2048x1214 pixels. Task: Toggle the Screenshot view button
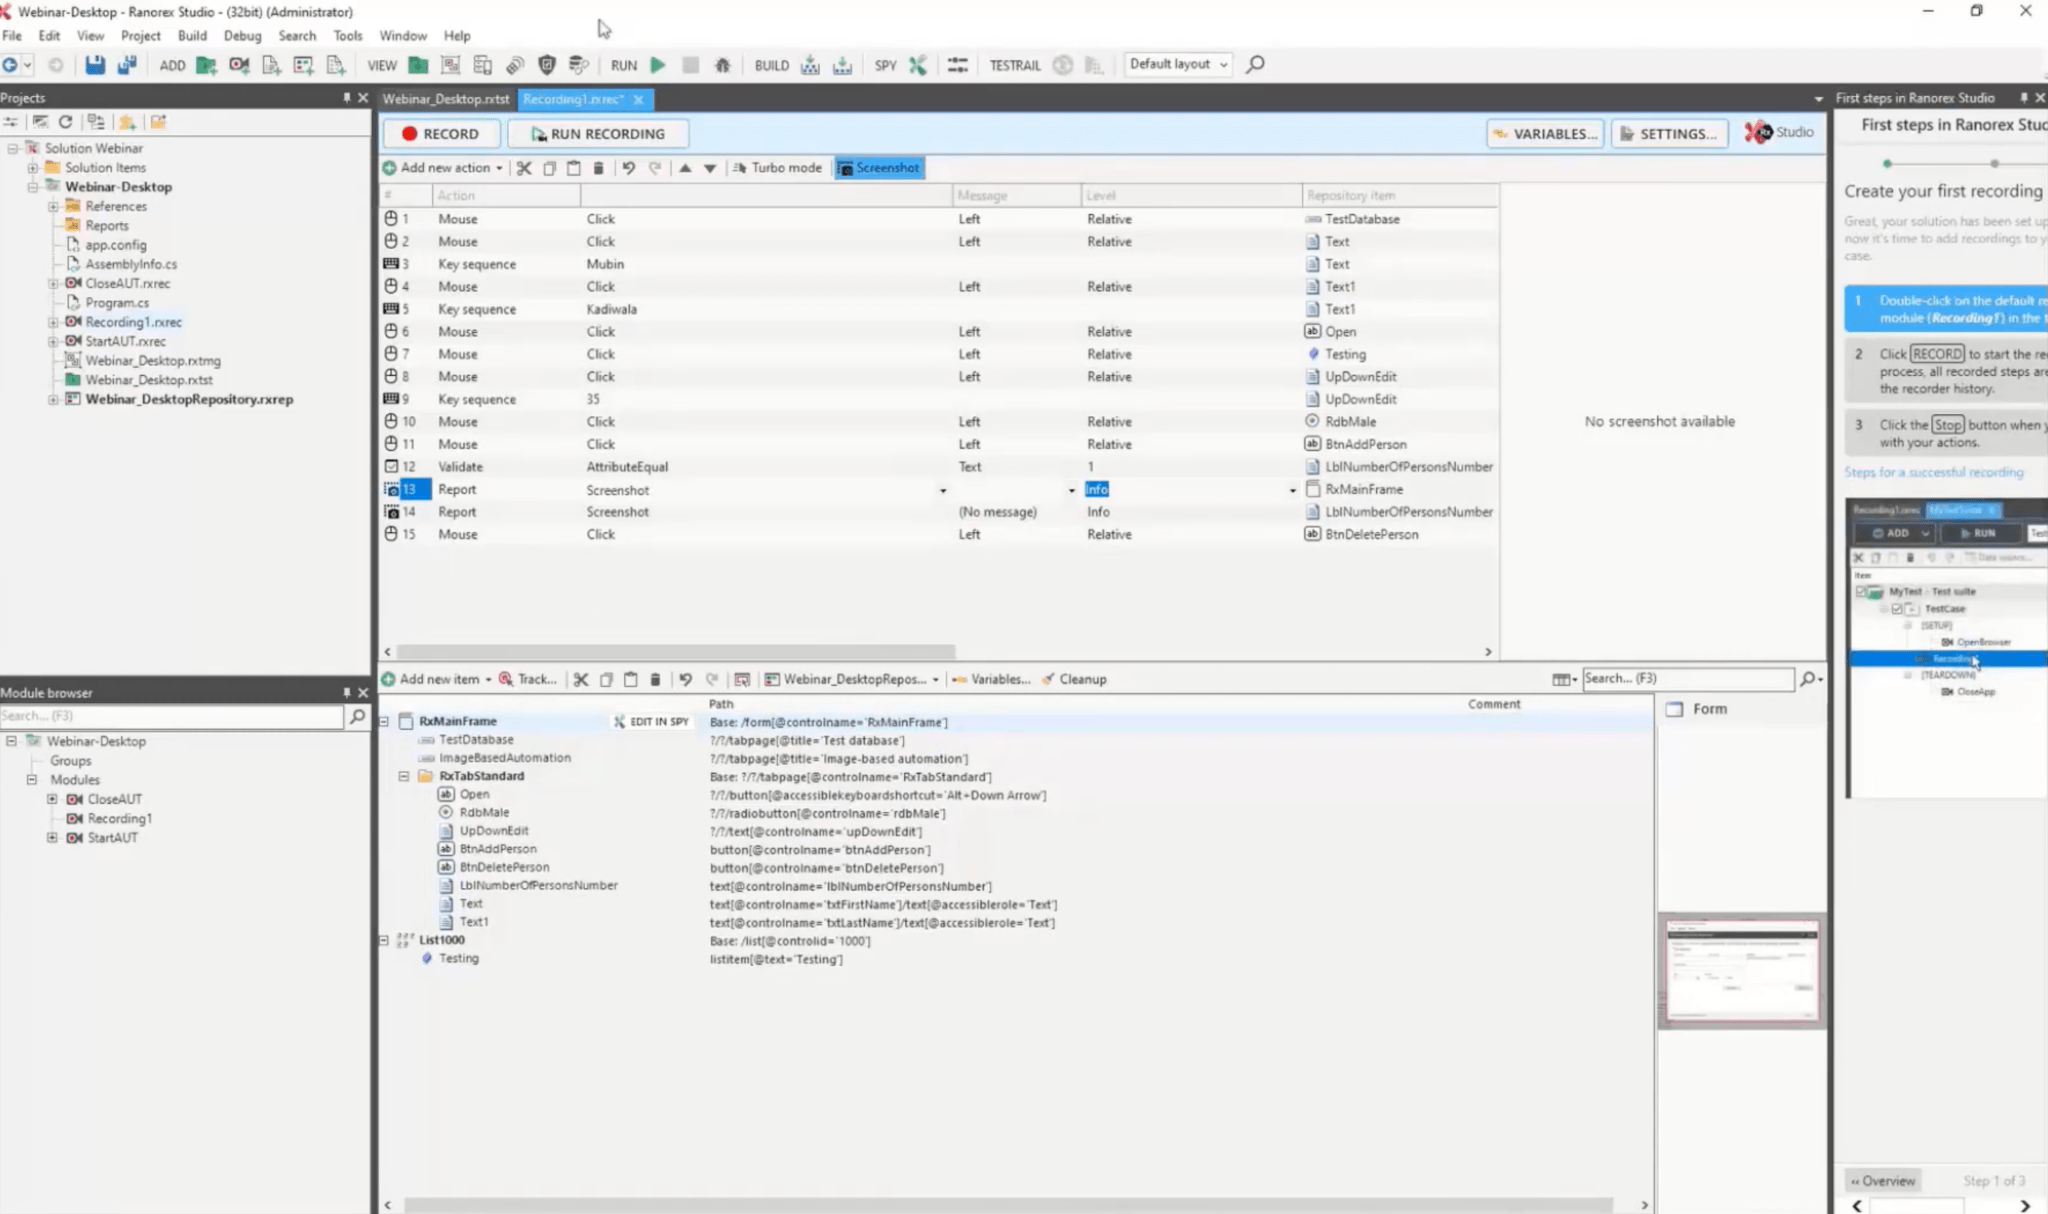(879, 168)
